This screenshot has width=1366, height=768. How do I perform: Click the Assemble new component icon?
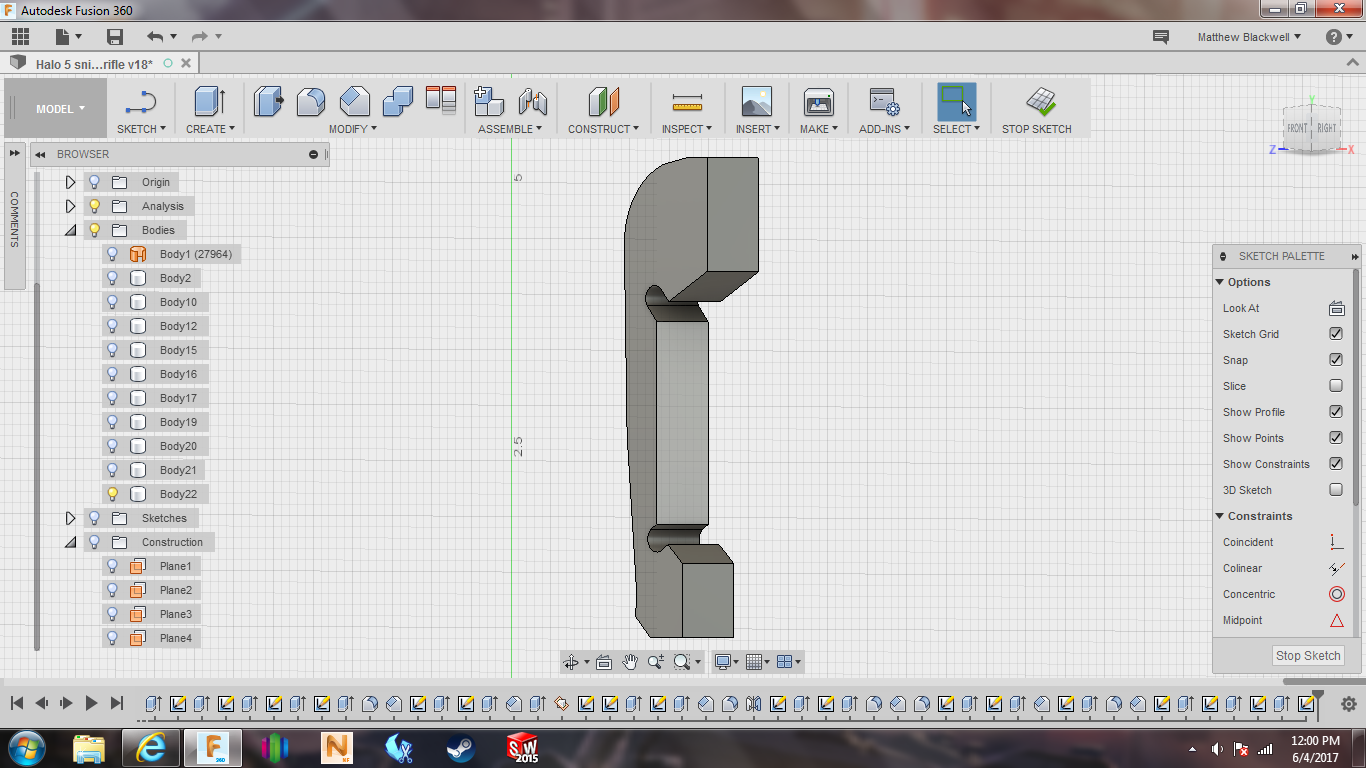click(489, 101)
